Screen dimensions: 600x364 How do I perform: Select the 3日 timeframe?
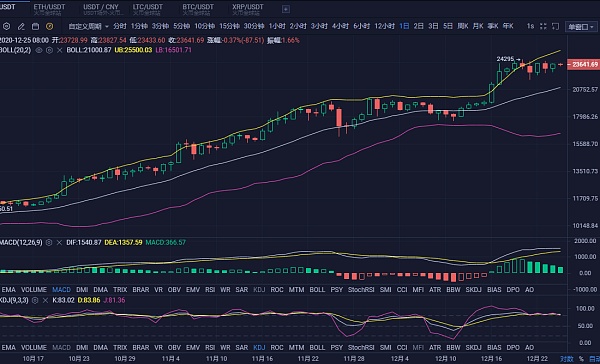(433, 26)
